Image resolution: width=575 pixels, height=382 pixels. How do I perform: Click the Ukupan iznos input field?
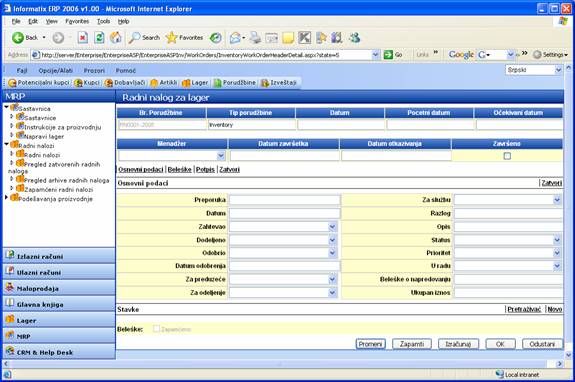point(508,293)
